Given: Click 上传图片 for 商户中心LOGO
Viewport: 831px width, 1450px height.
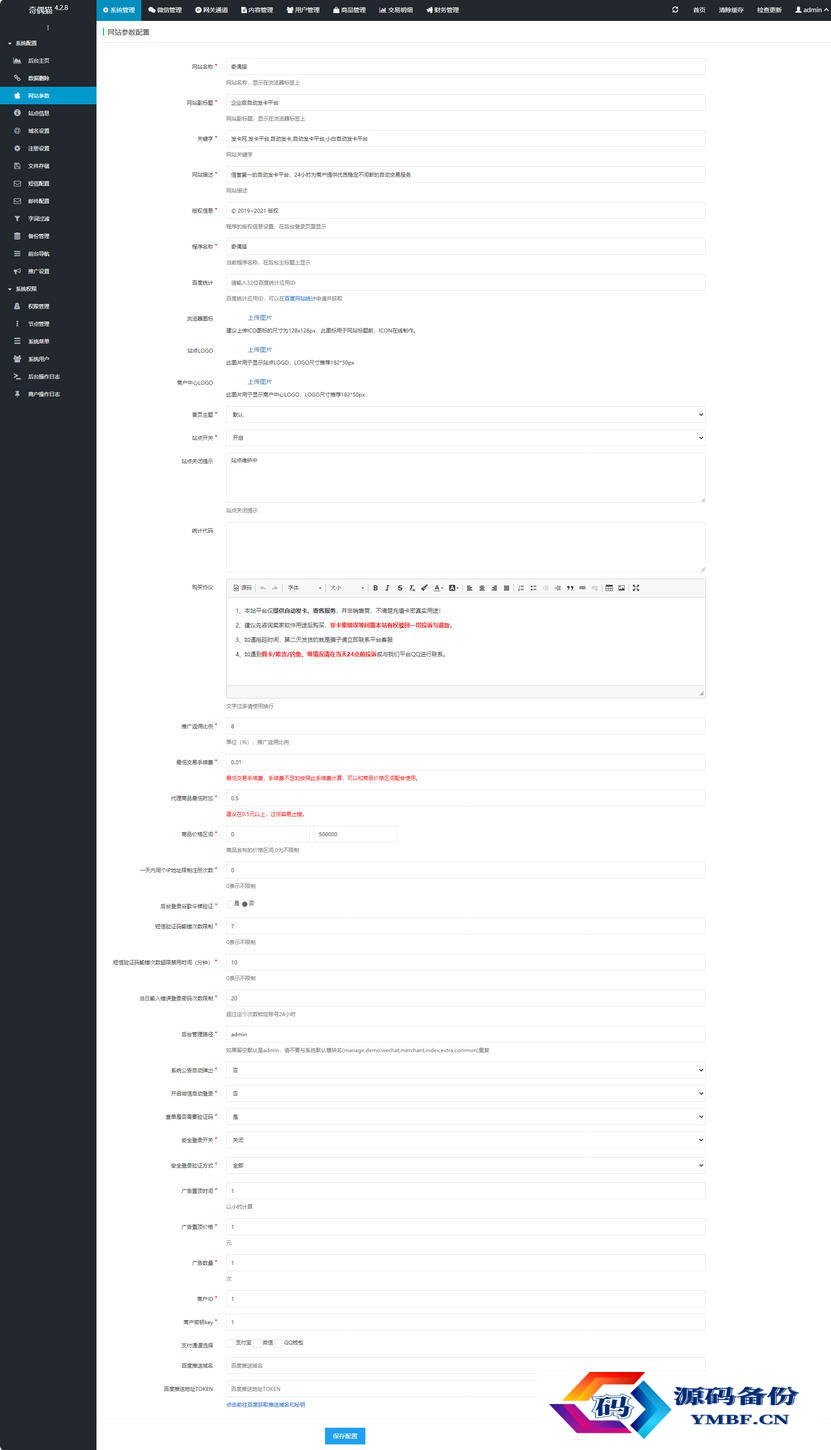Looking at the screenshot, I should pos(260,382).
